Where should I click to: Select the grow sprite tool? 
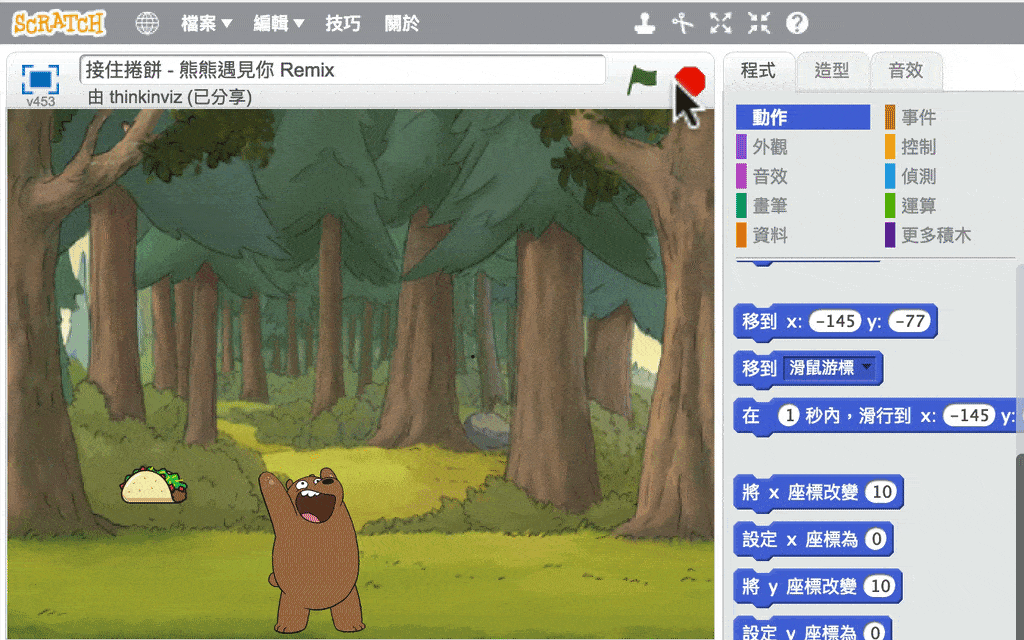[720, 24]
